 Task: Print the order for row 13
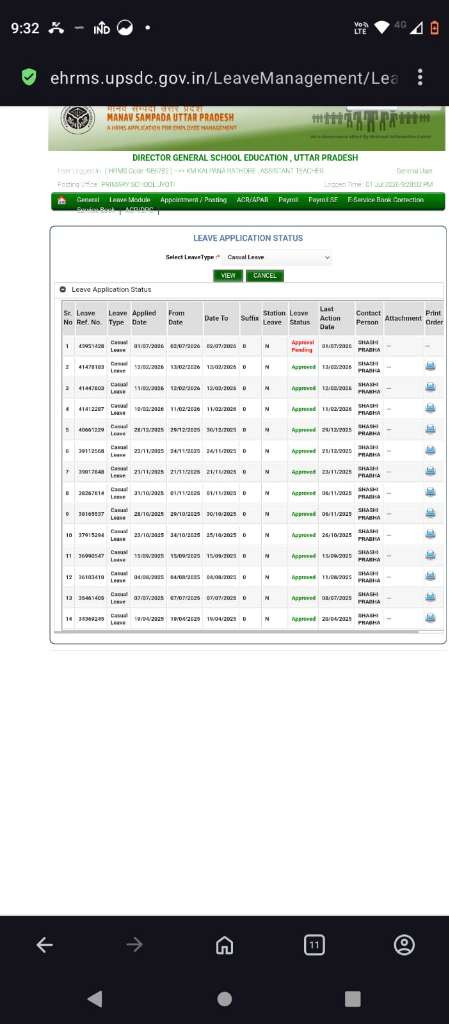click(x=430, y=597)
